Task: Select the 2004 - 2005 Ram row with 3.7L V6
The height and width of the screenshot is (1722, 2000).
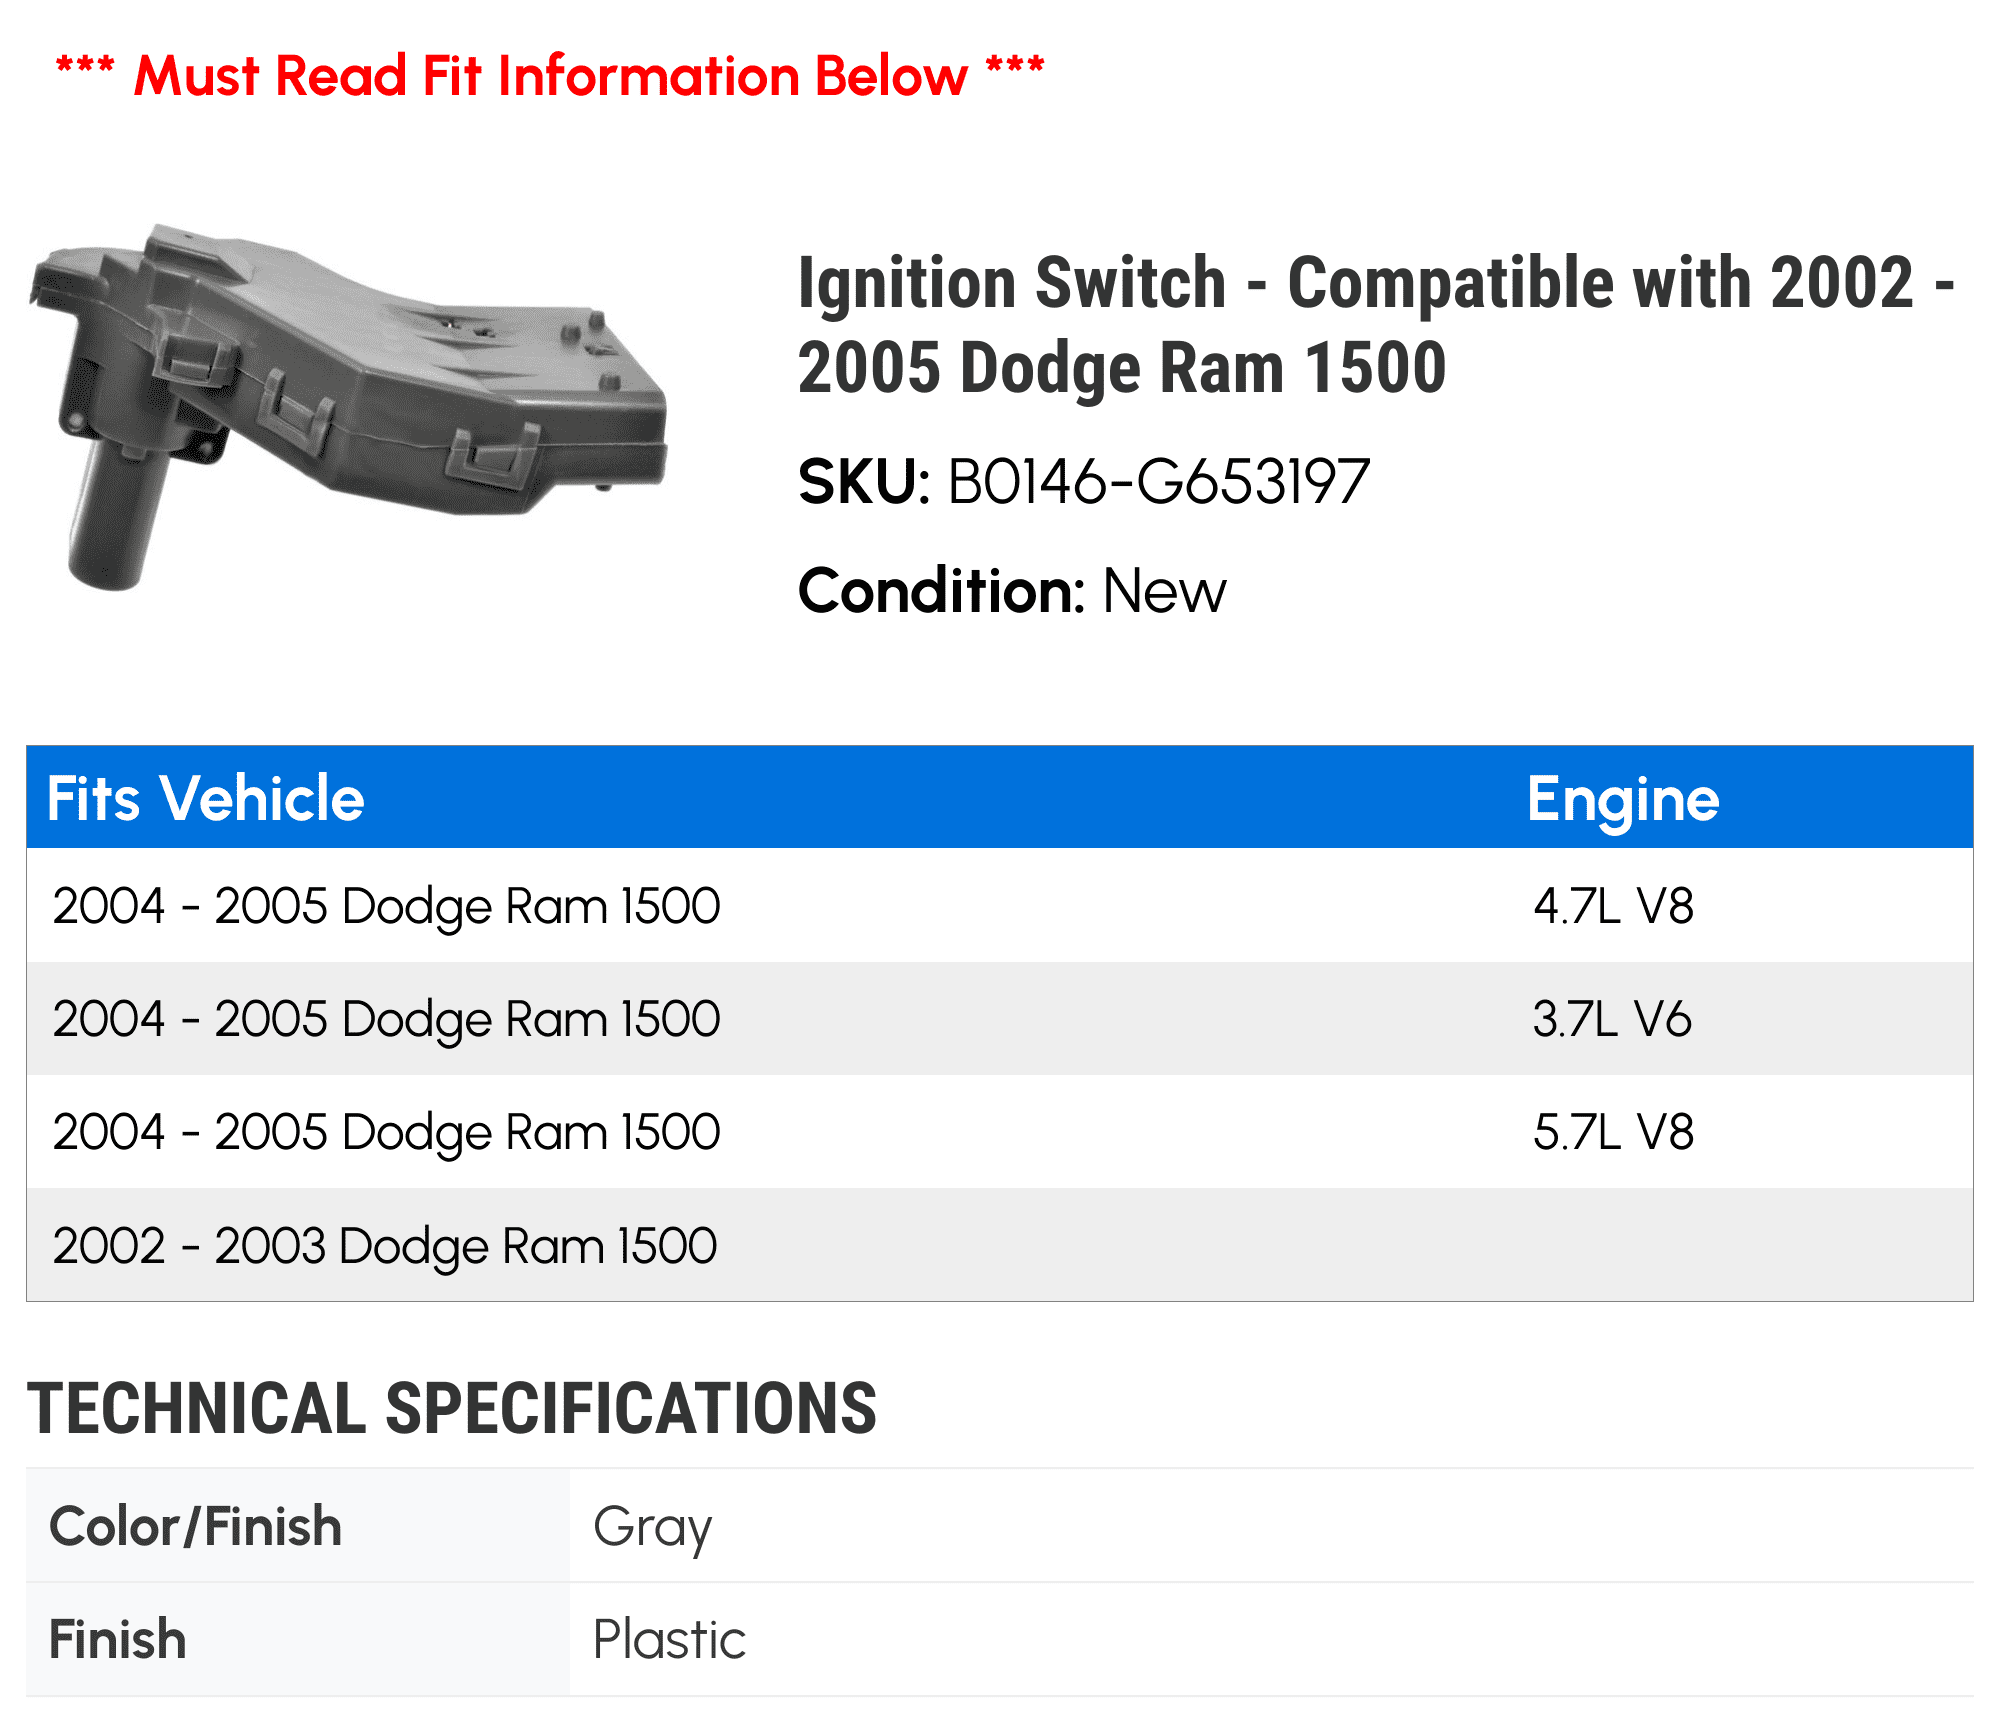Action: pyautogui.click(x=386, y=1019)
